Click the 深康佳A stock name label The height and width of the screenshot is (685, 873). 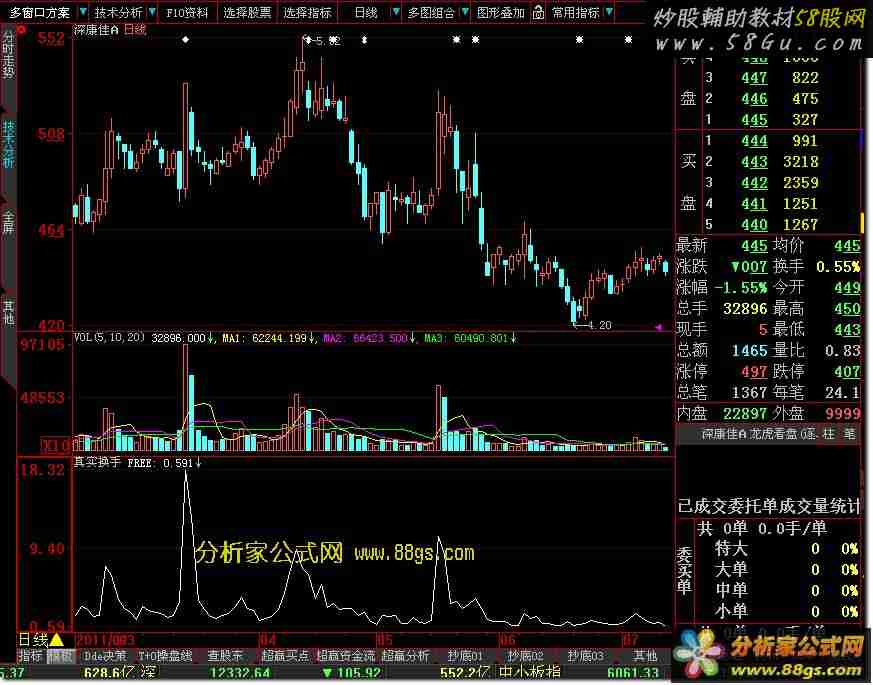97,30
